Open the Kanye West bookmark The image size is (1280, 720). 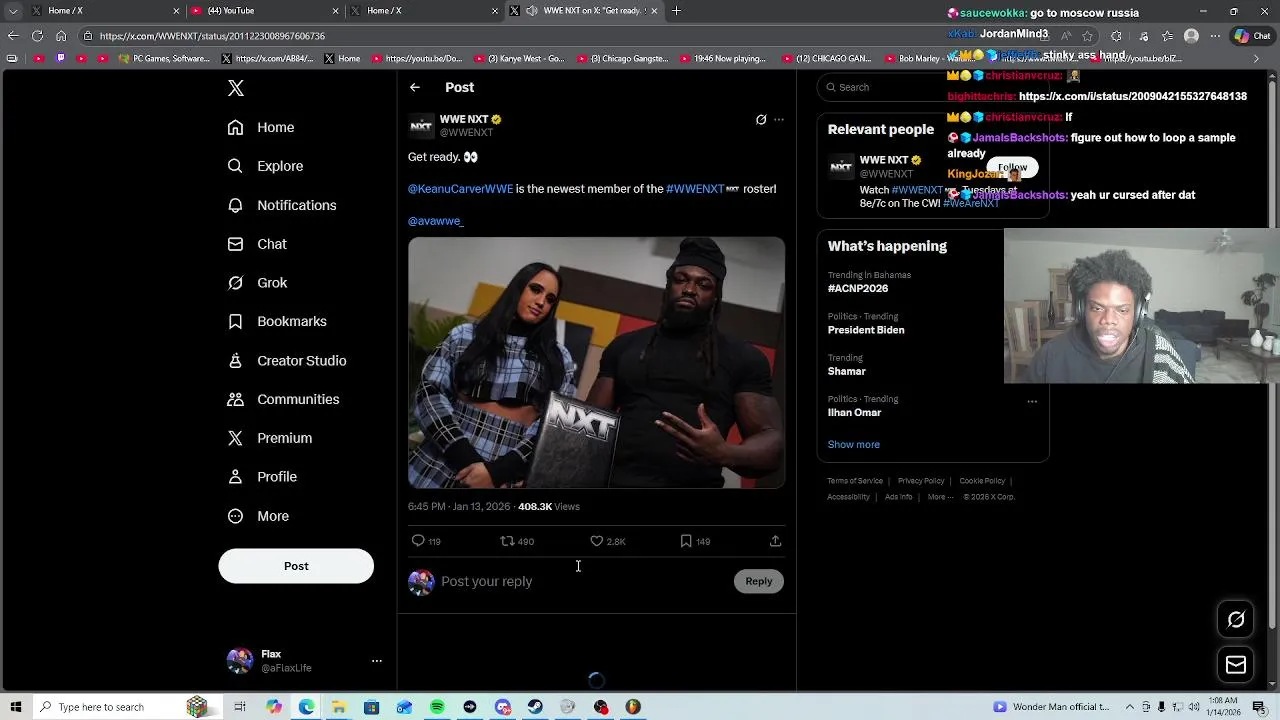pyautogui.click(x=521, y=59)
